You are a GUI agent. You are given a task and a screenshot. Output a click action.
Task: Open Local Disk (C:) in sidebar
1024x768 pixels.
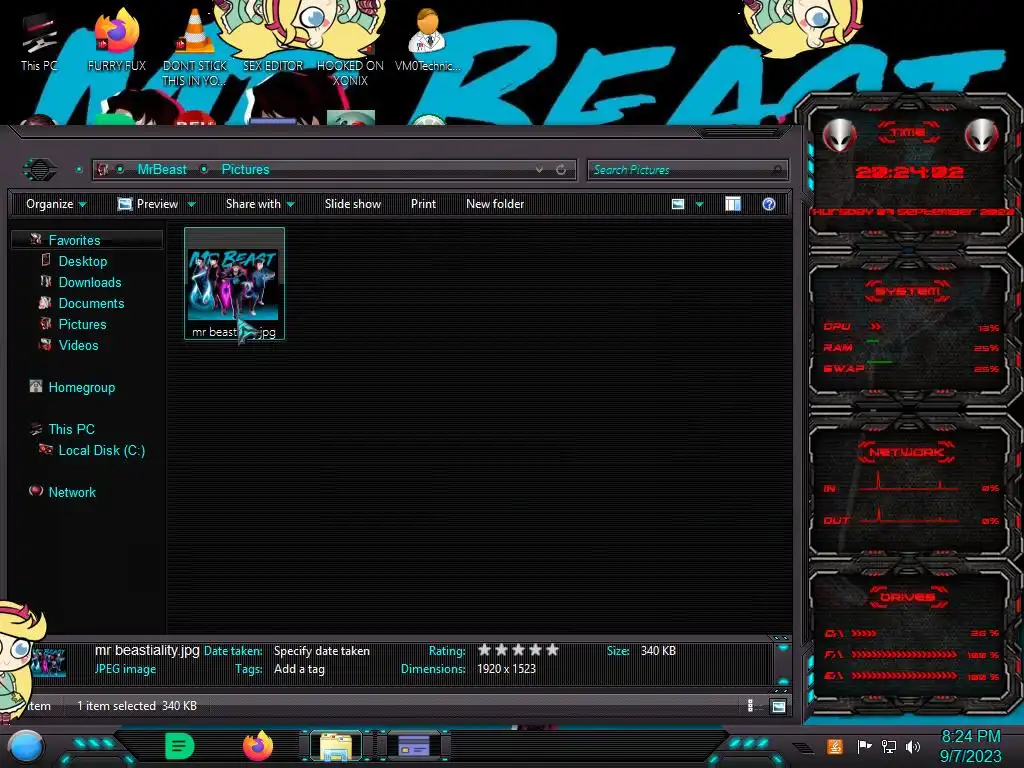coord(102,450)
